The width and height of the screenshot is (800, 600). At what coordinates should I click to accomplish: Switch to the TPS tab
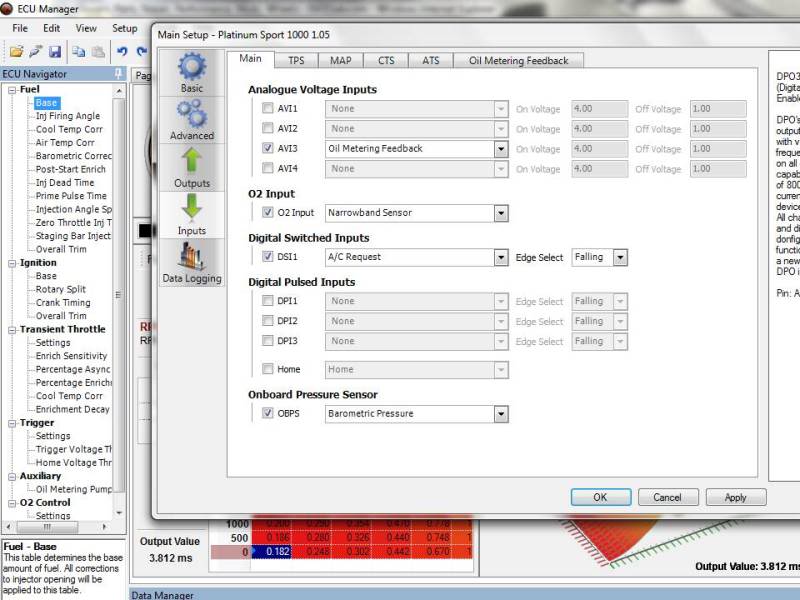[296, 60]
